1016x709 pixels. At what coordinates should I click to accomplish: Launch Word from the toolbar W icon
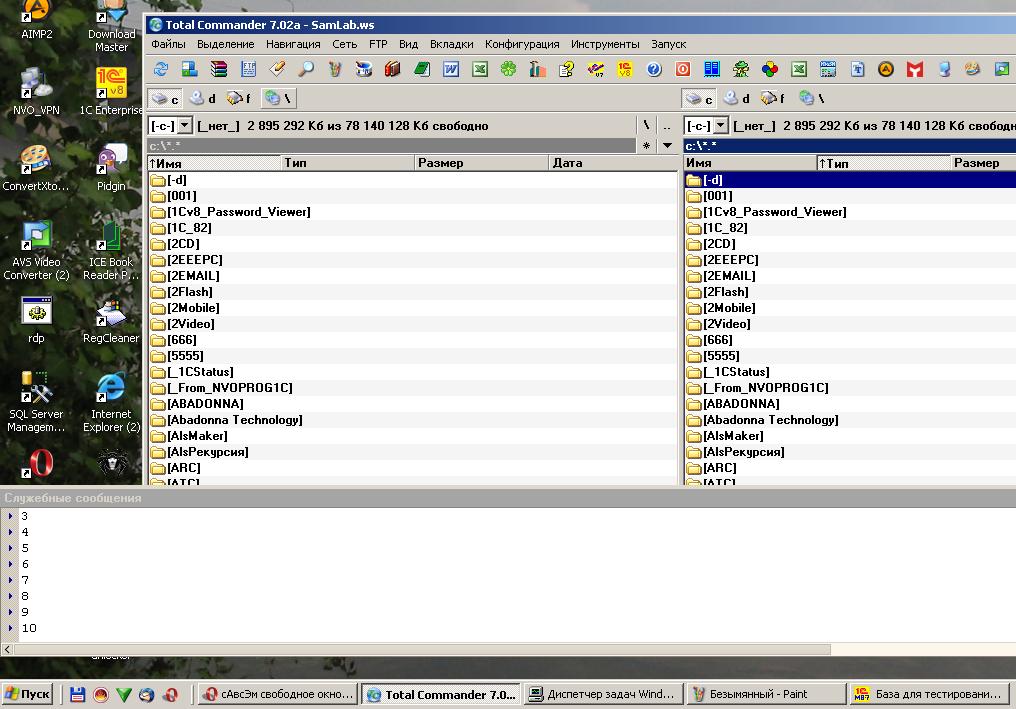[x=450, y=69]
